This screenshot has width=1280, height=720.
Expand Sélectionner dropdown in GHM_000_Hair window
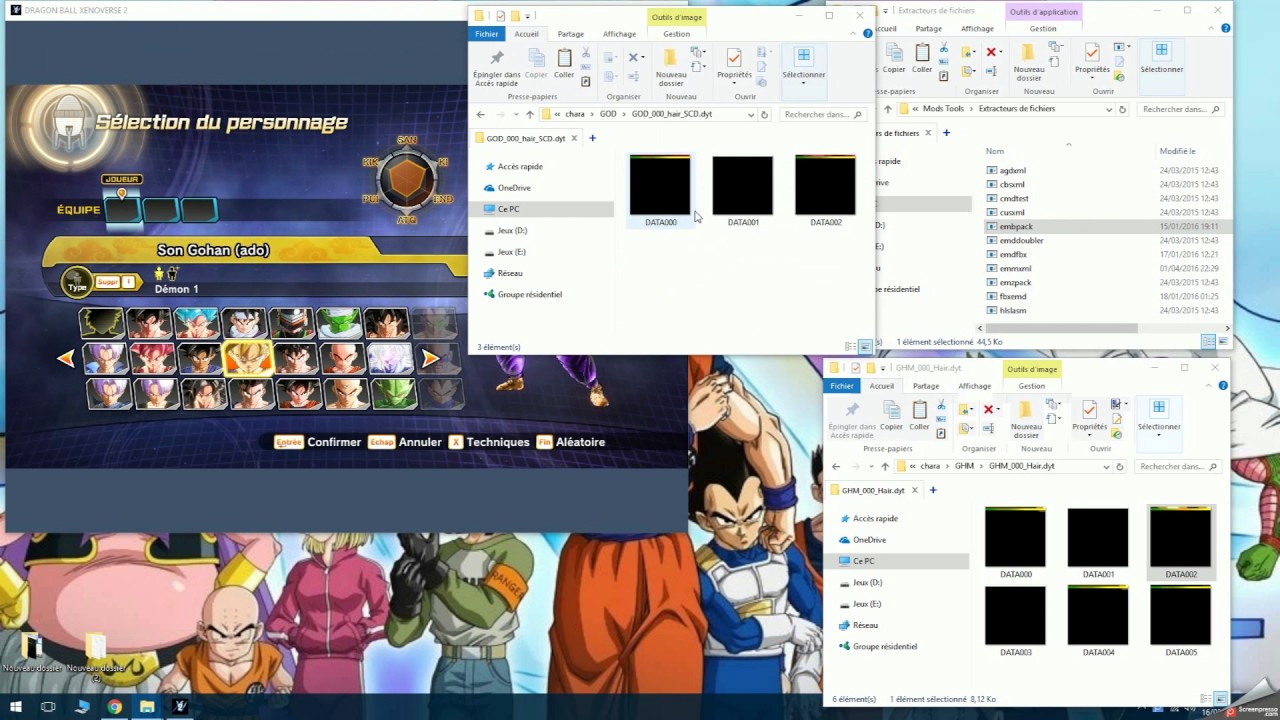[1159, 436]
